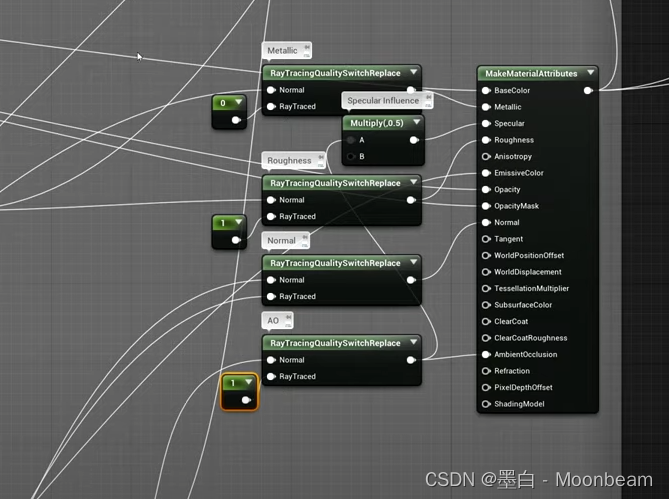669x499 pixels.
Task: Click the Multiply node output pin
Action: pyautogui.click(x=414, y=140)
